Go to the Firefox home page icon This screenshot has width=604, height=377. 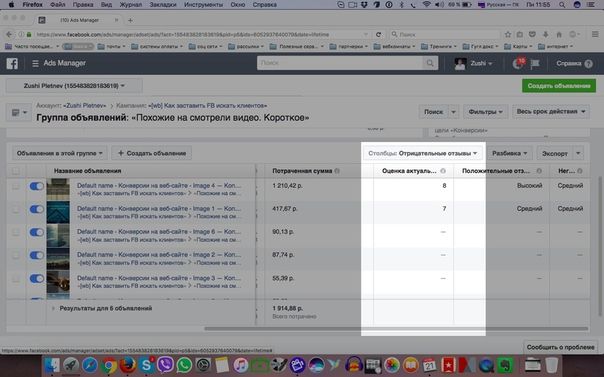tap(559, 35)
